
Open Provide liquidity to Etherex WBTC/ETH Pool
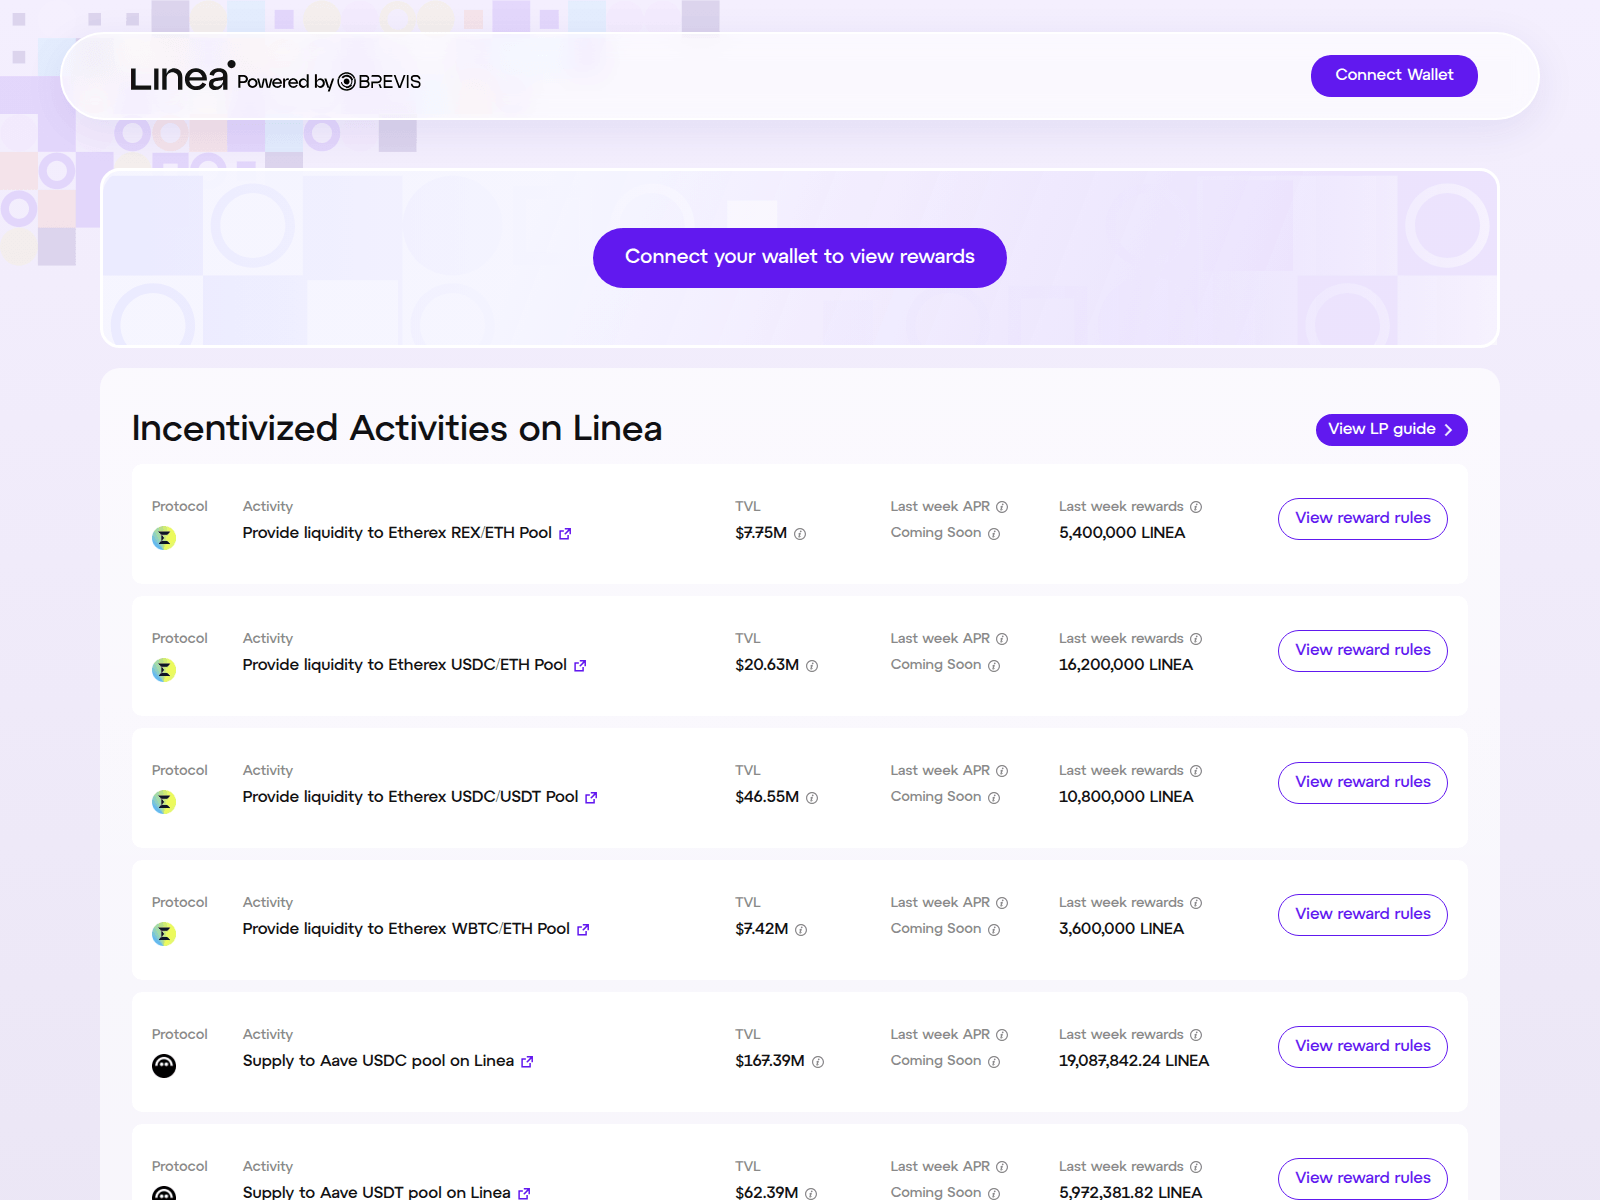(406, 929)
